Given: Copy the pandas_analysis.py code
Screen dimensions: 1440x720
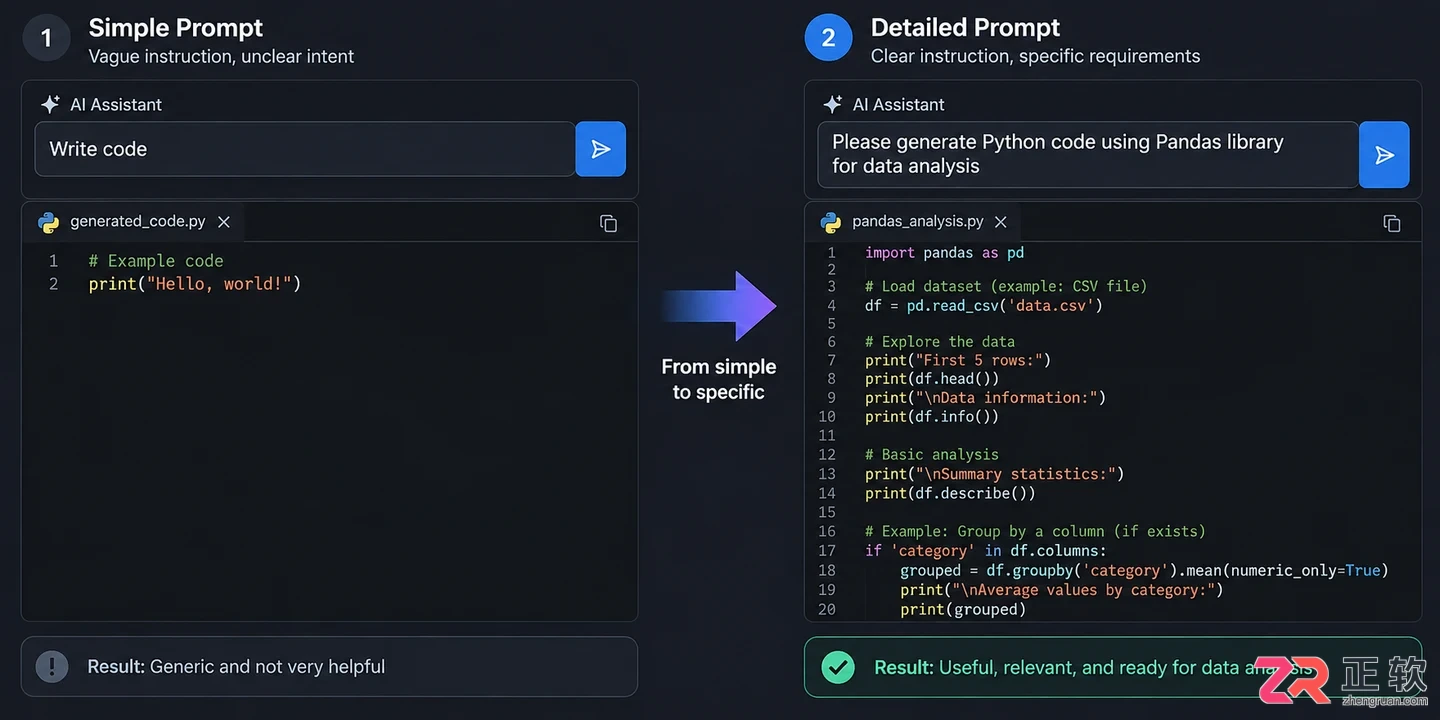Looking at the screenshot, I should tap(1391, 223).
